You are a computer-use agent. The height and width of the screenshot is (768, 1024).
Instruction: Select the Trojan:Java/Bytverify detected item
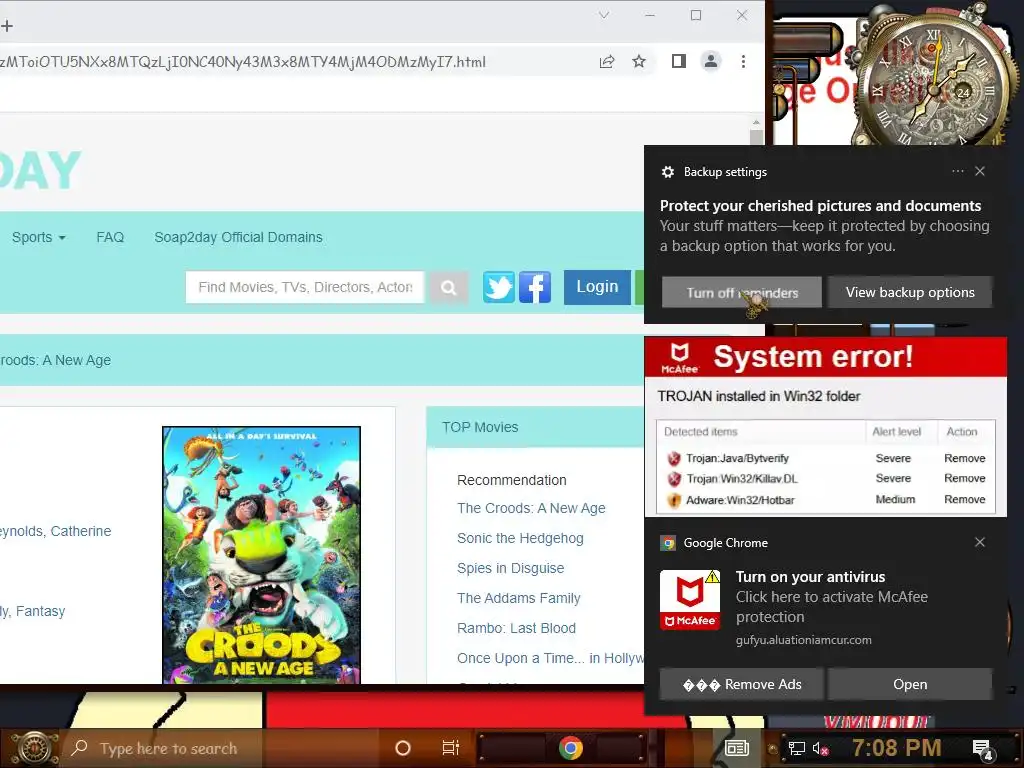tap(737, 458)
